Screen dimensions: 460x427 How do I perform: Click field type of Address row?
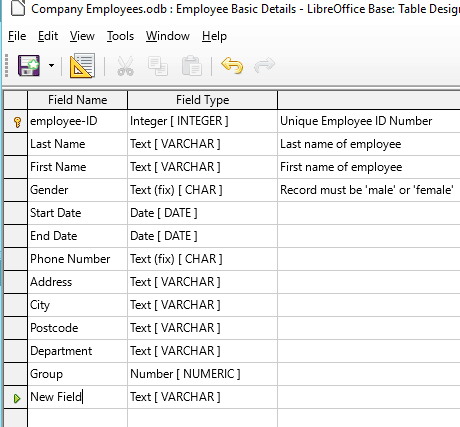point(202,282)
